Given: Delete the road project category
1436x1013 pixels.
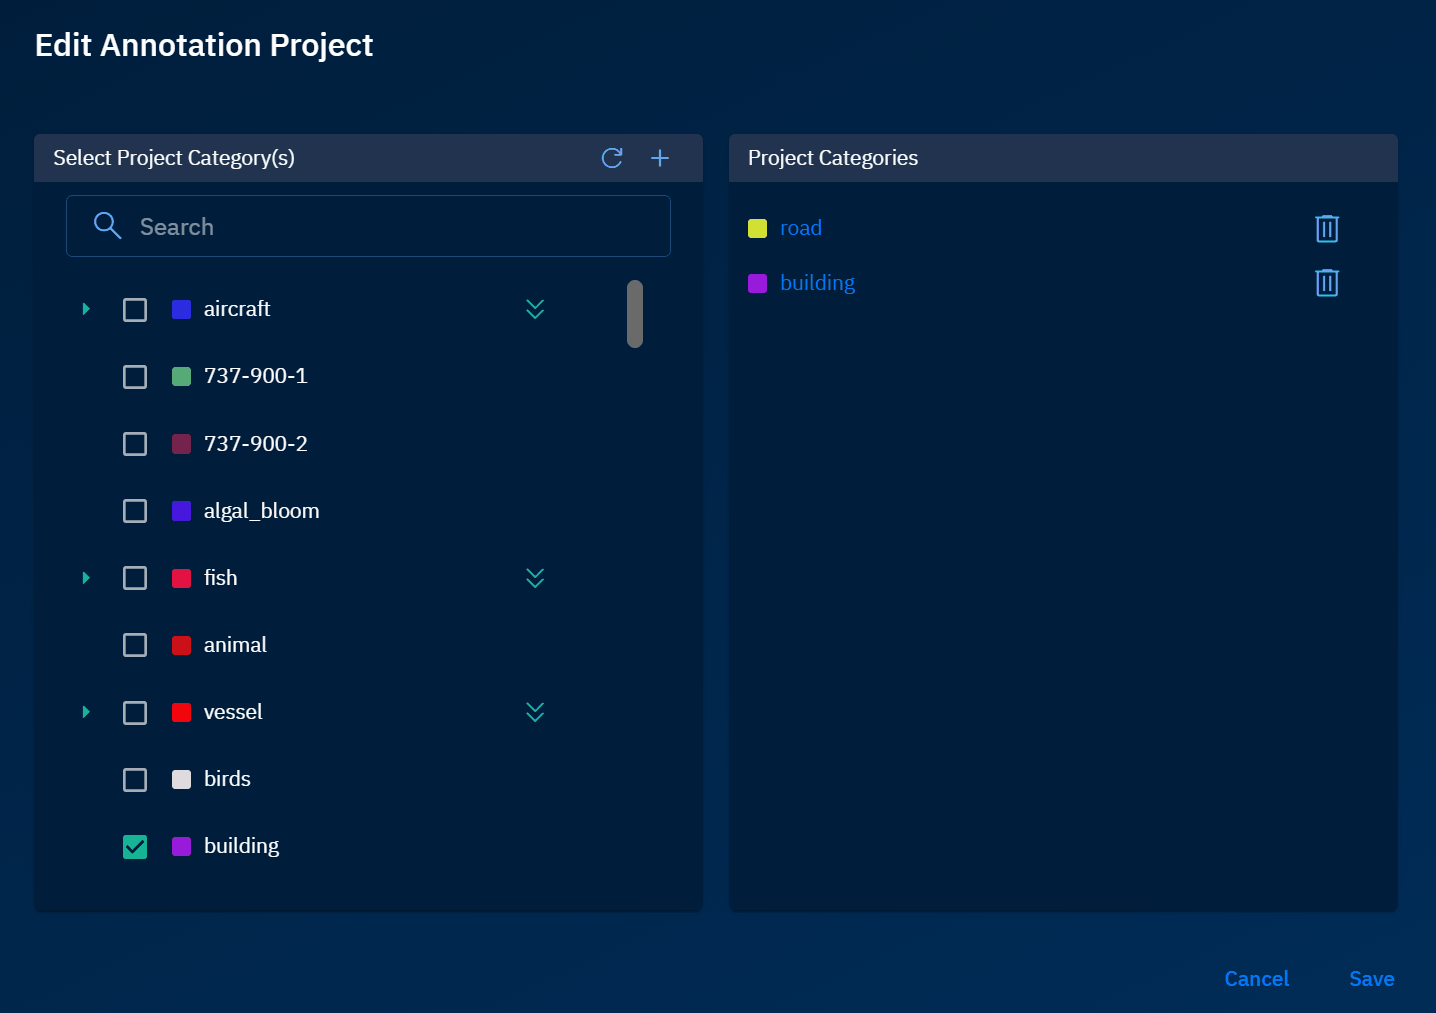Looking at the screenshot, I should [x=1326, y=229].
